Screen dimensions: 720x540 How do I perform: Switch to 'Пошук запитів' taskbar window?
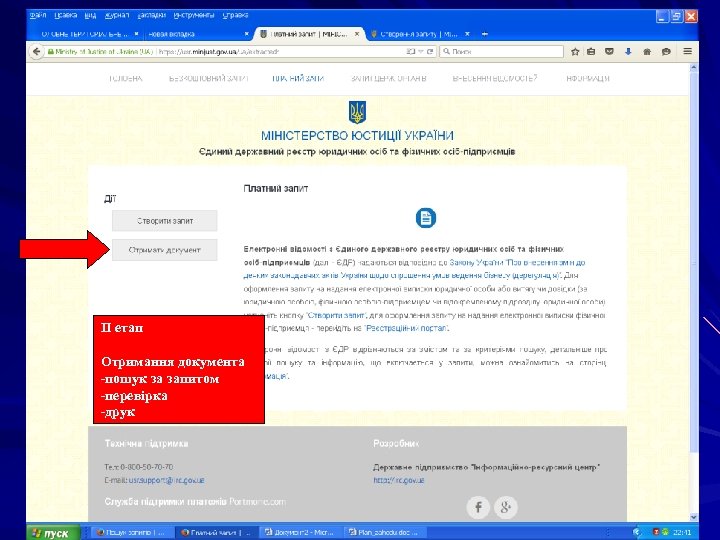pos(131,533)
